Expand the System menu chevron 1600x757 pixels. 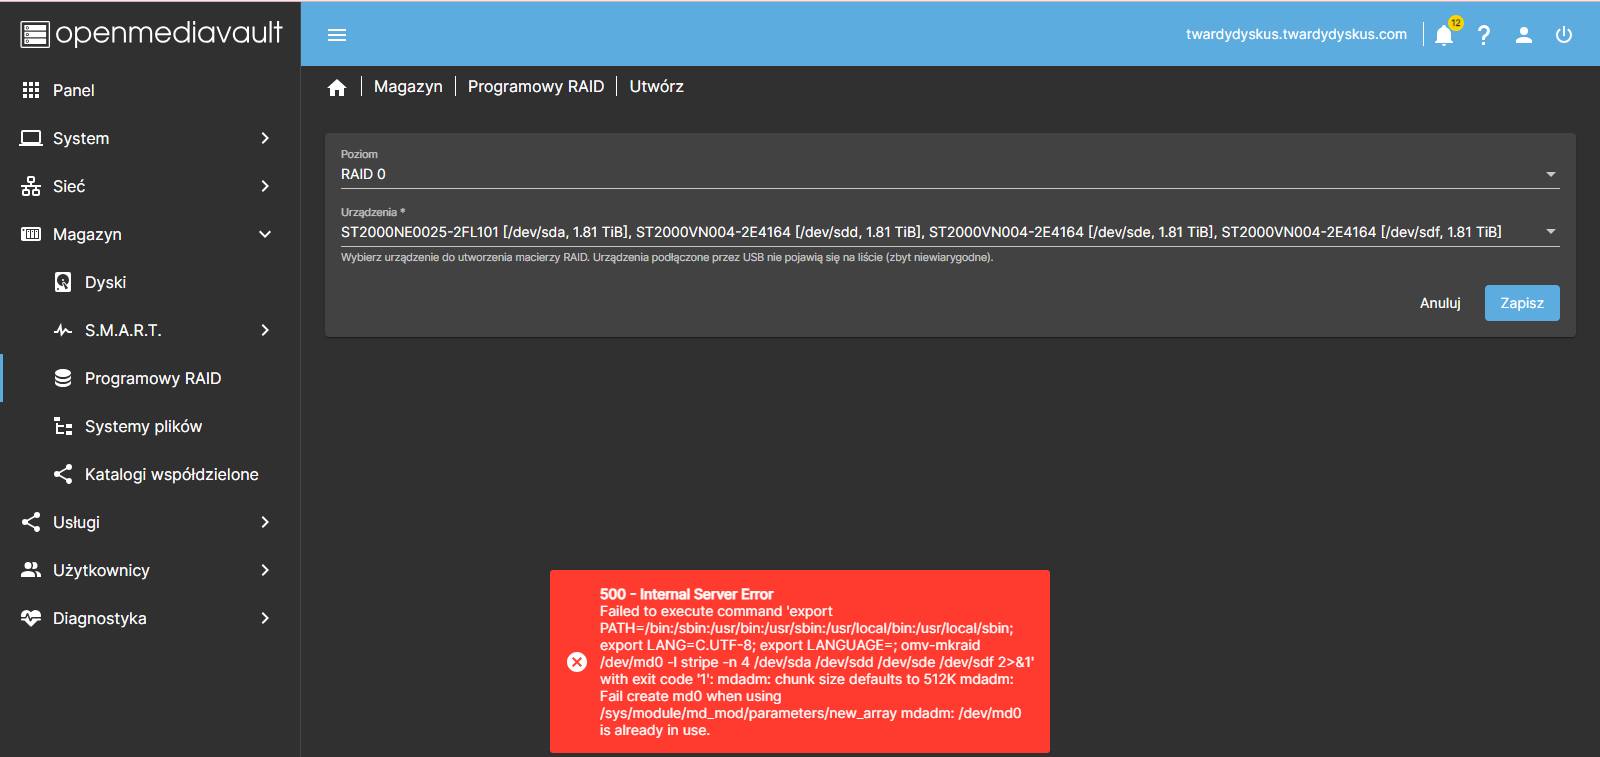click(265, 138)
